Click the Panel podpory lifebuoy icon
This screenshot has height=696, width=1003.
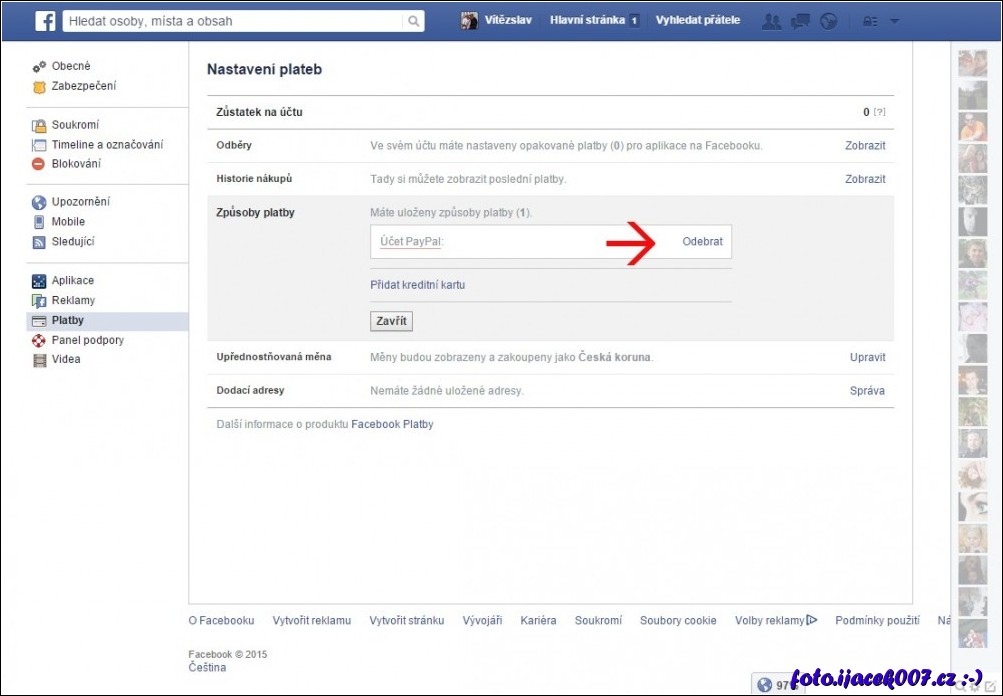click(x=39, y=341)
